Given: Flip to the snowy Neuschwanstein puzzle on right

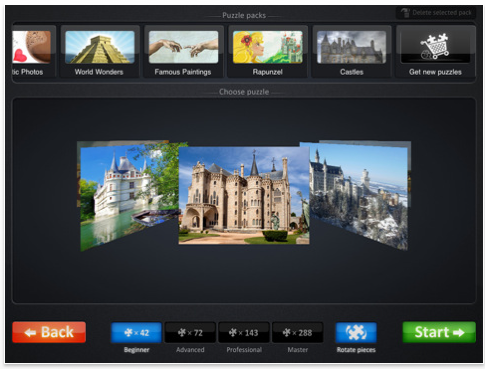Looking at the screenshot, I should click(359, 196).
